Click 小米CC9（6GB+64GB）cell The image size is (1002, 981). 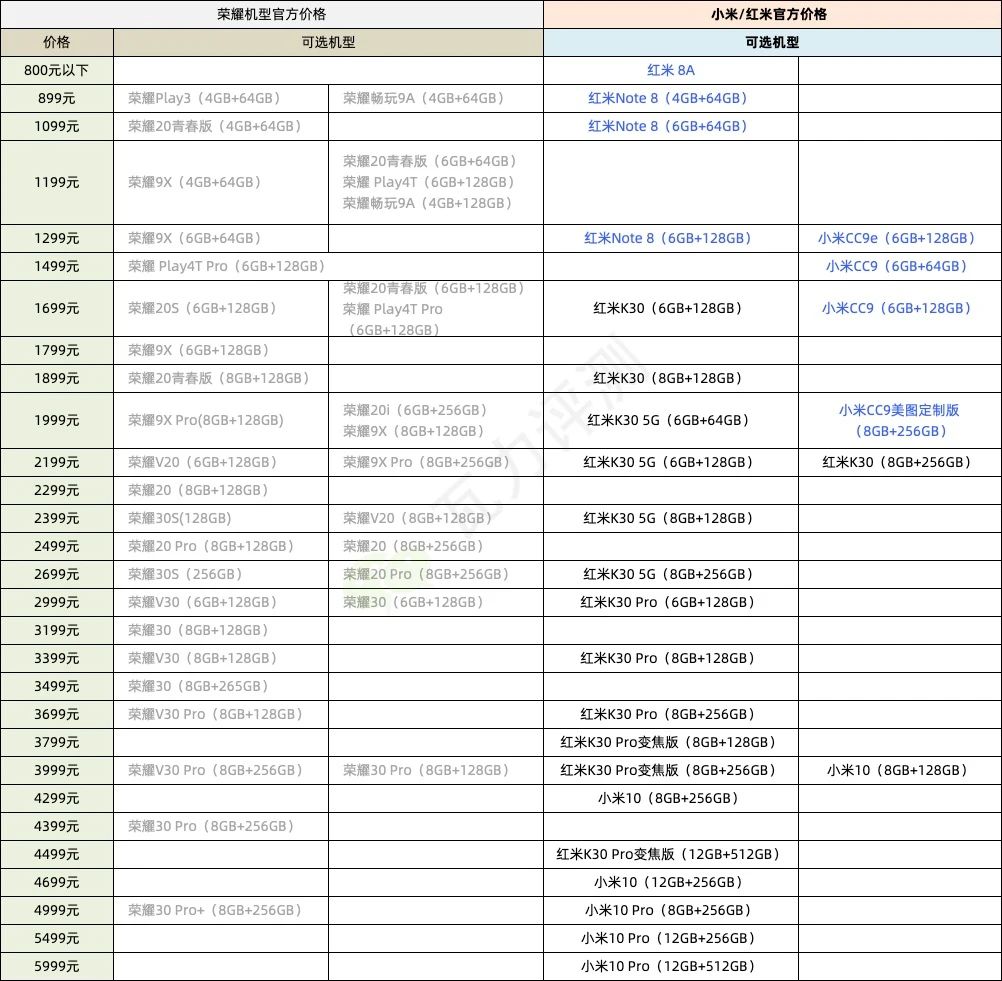[900, 266]
